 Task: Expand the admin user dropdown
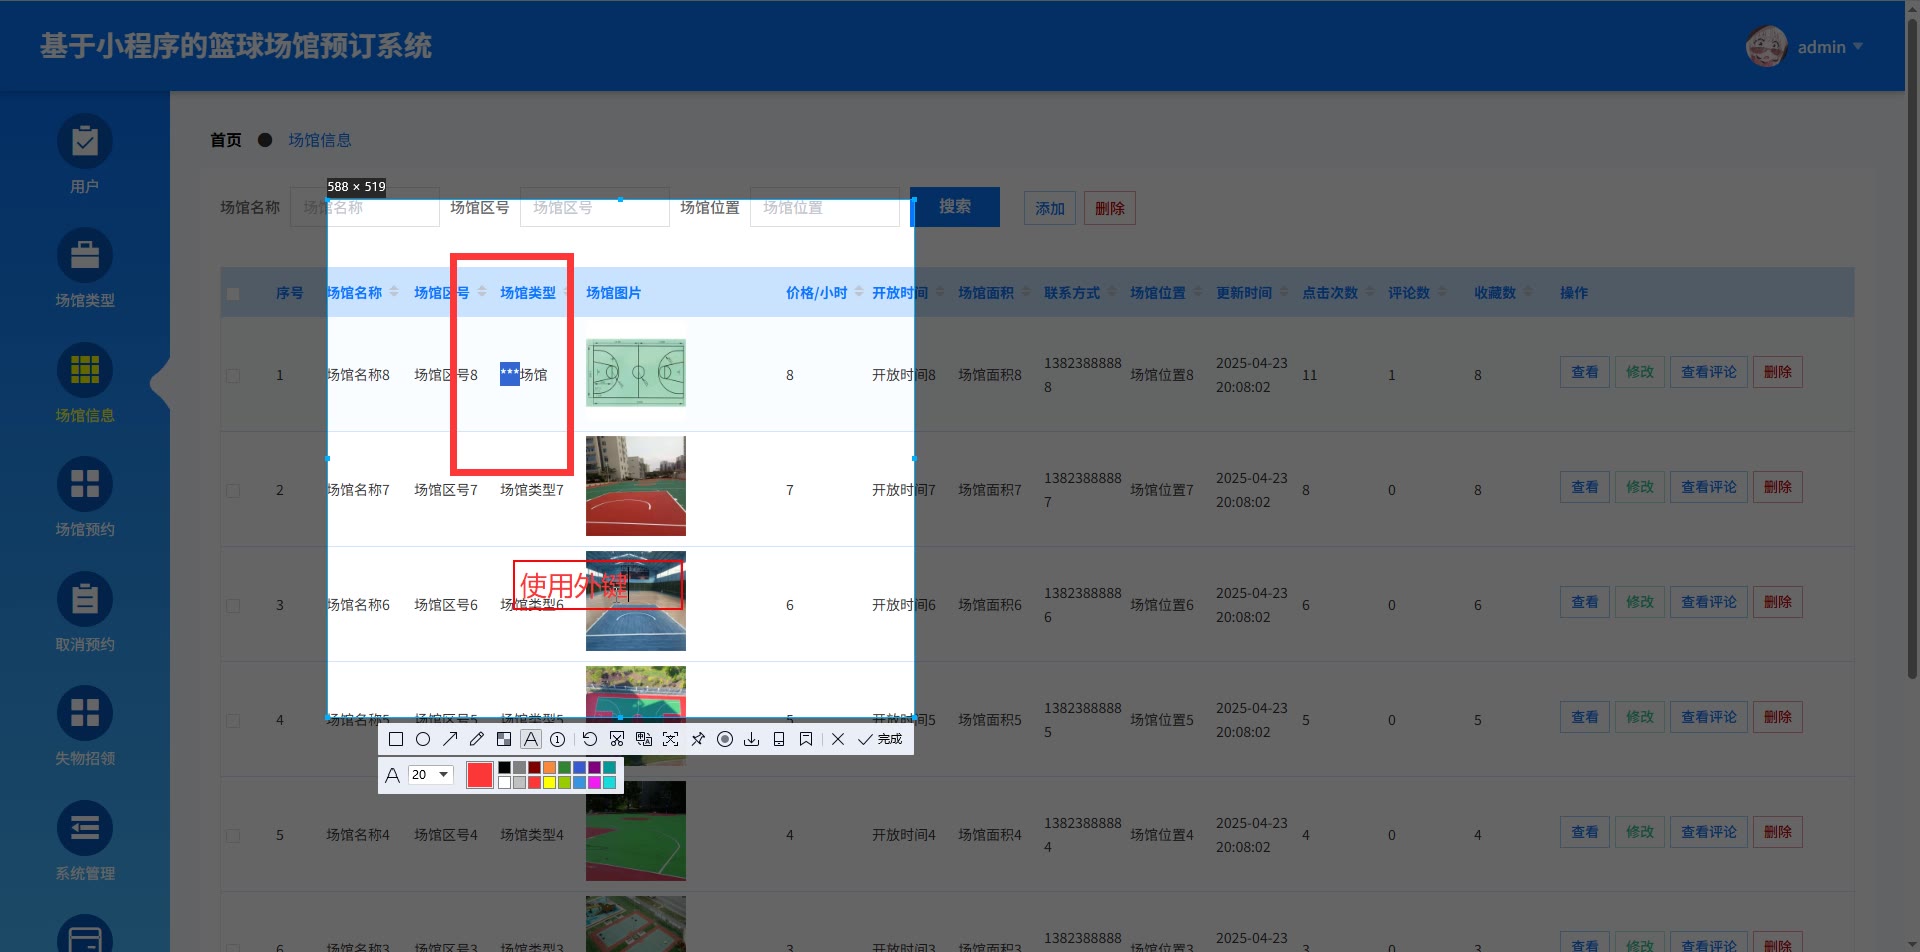tap(1858, 47)
